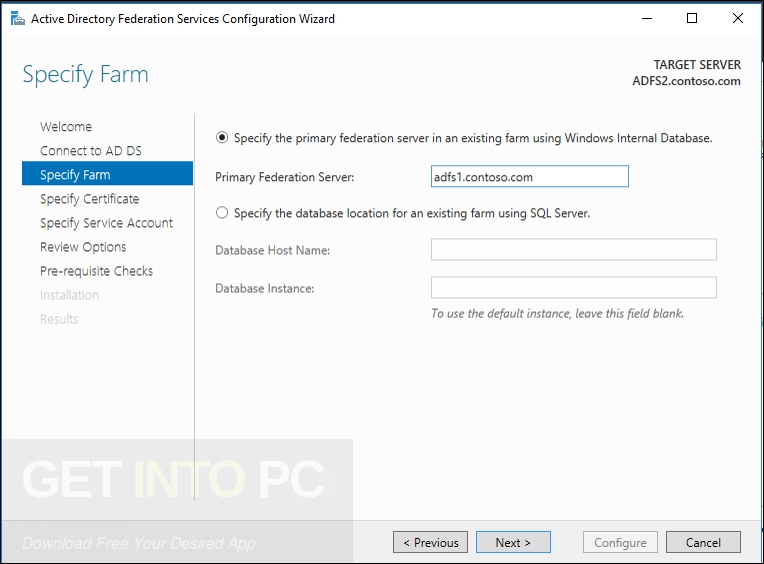This screenshot has height=564, width=764.
Task: Close the AD FS Configuration Wizard
Action: (x=738, y=19)
